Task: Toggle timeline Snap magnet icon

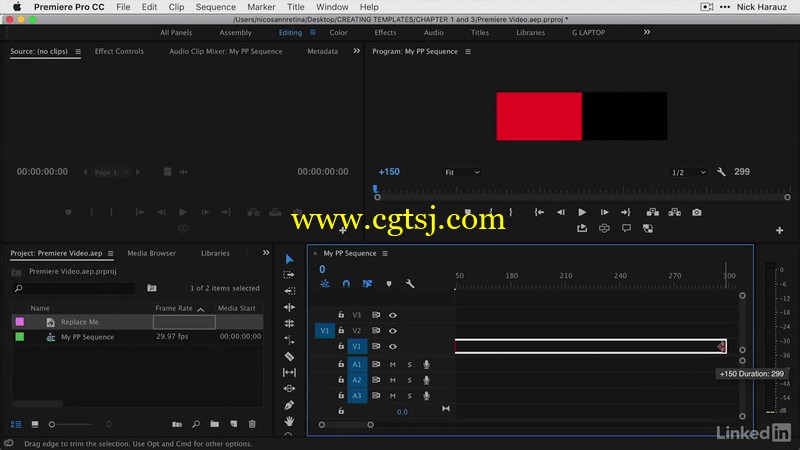Action: coord(346,284)
